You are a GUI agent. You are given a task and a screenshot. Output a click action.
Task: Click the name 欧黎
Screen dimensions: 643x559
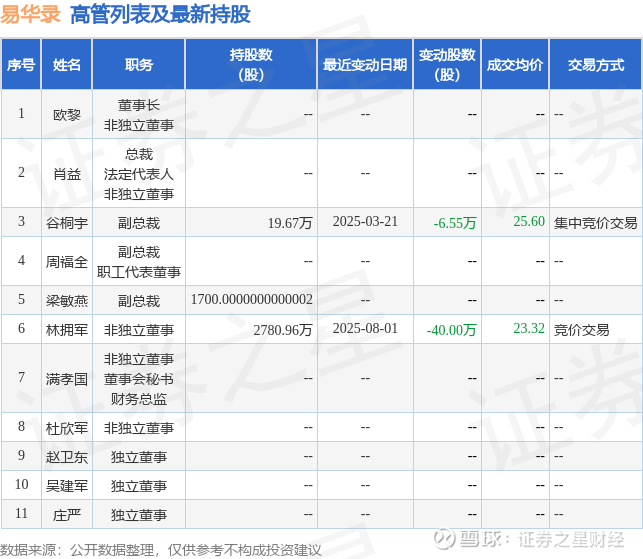(x=67, y=115)
